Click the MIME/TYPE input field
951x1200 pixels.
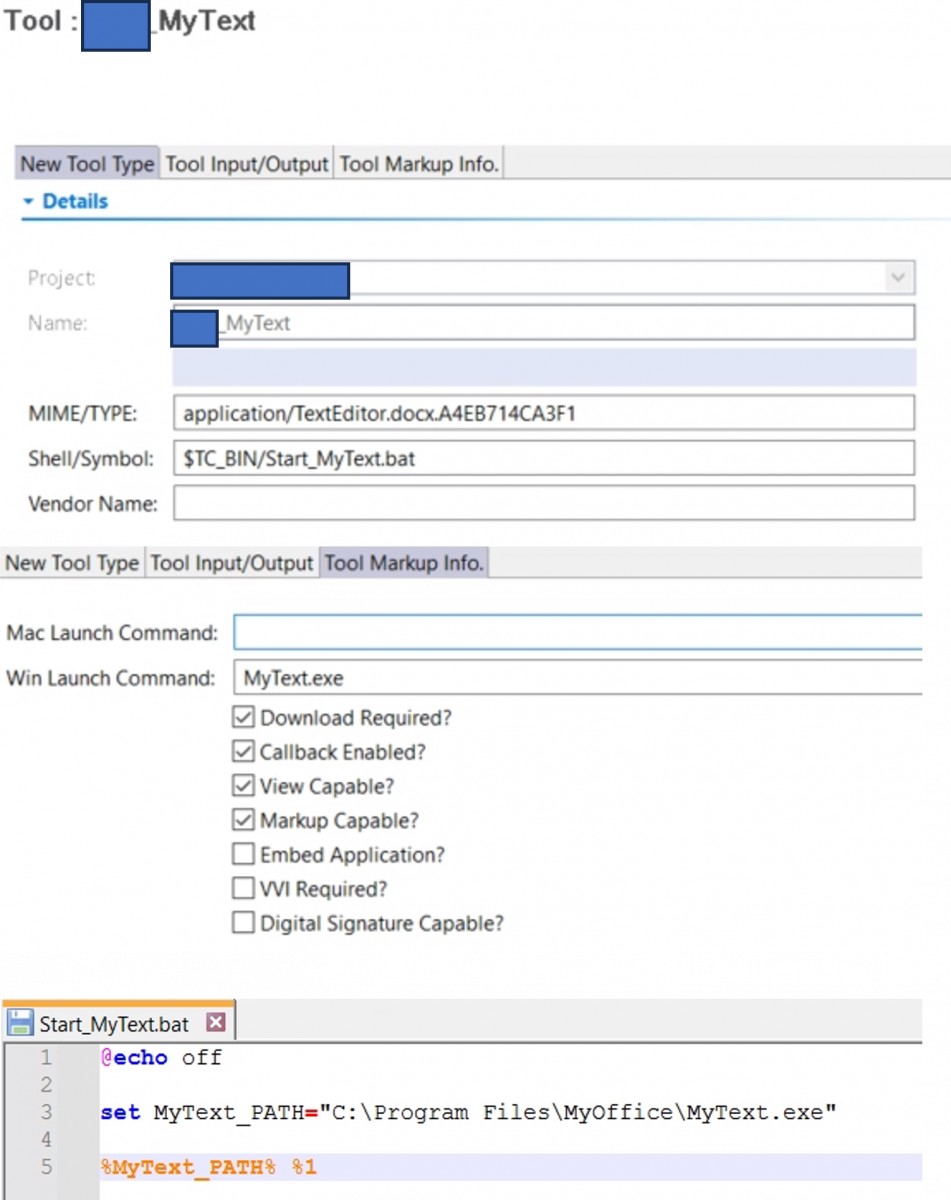544,413
